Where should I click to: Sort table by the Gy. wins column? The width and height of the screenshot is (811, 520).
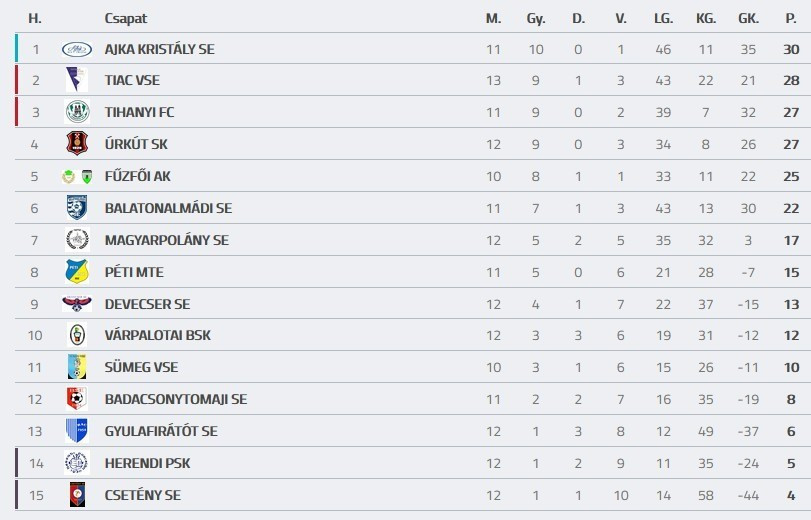(x=536, y=18)
